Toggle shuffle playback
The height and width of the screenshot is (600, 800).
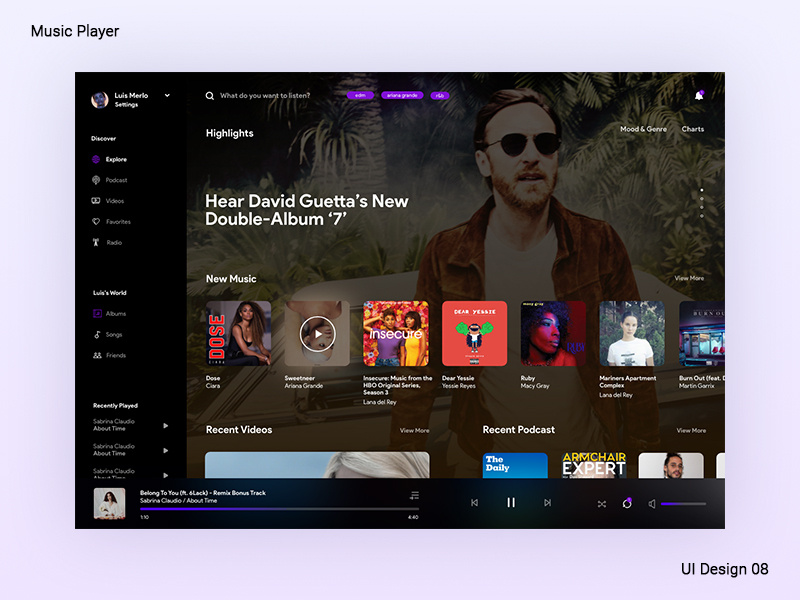pyautogui.click(x=602, y=504)
